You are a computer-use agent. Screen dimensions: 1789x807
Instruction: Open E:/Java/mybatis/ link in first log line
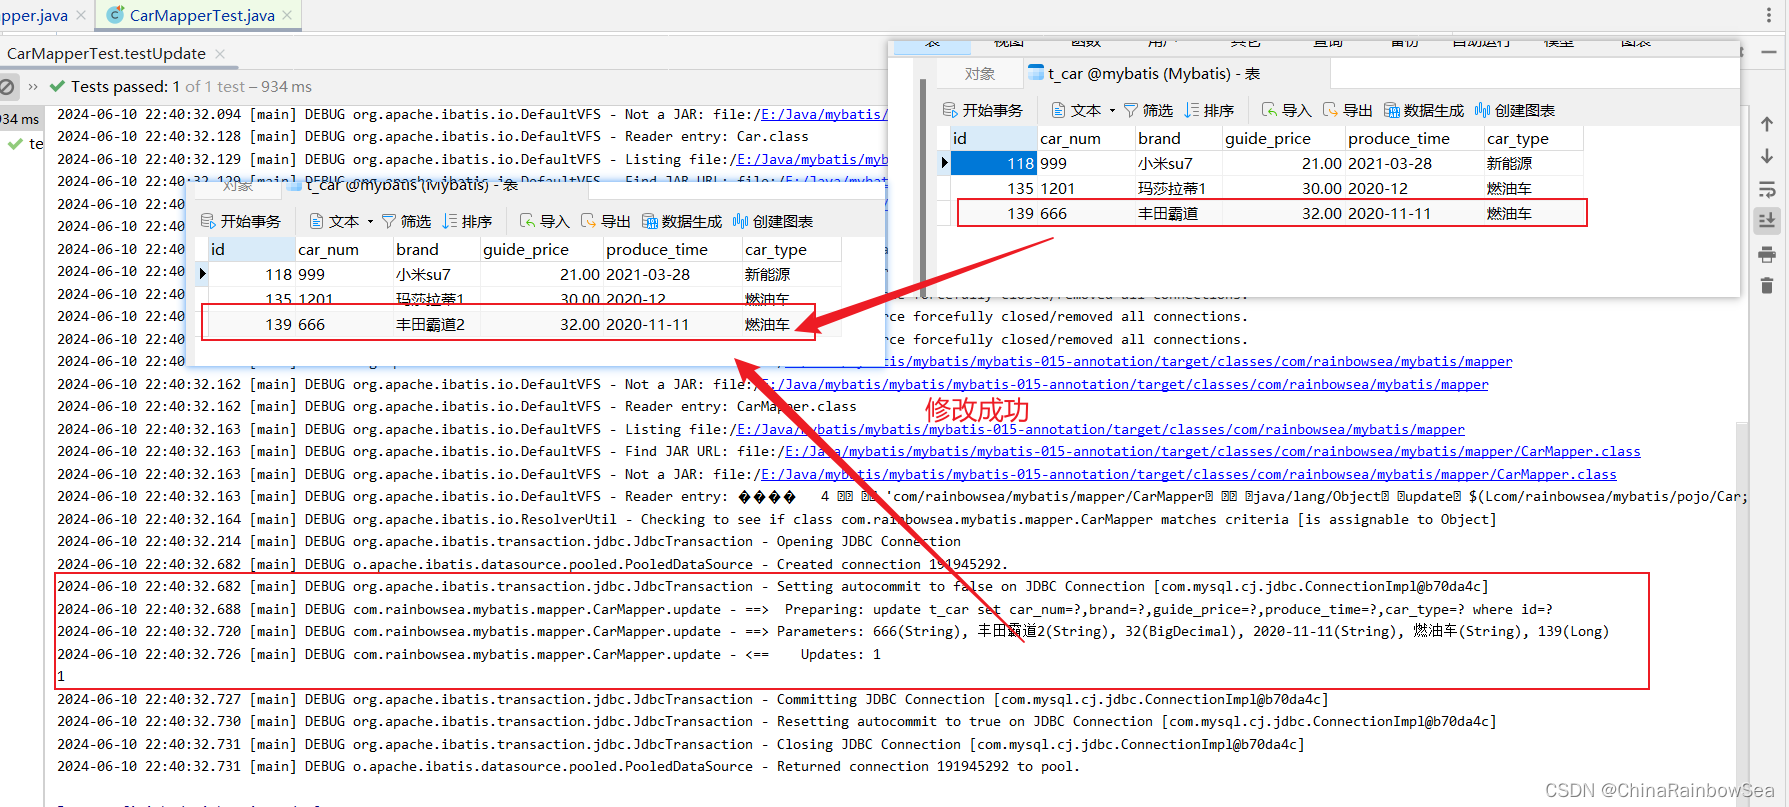pyautogui.click(x=824, y=114)
